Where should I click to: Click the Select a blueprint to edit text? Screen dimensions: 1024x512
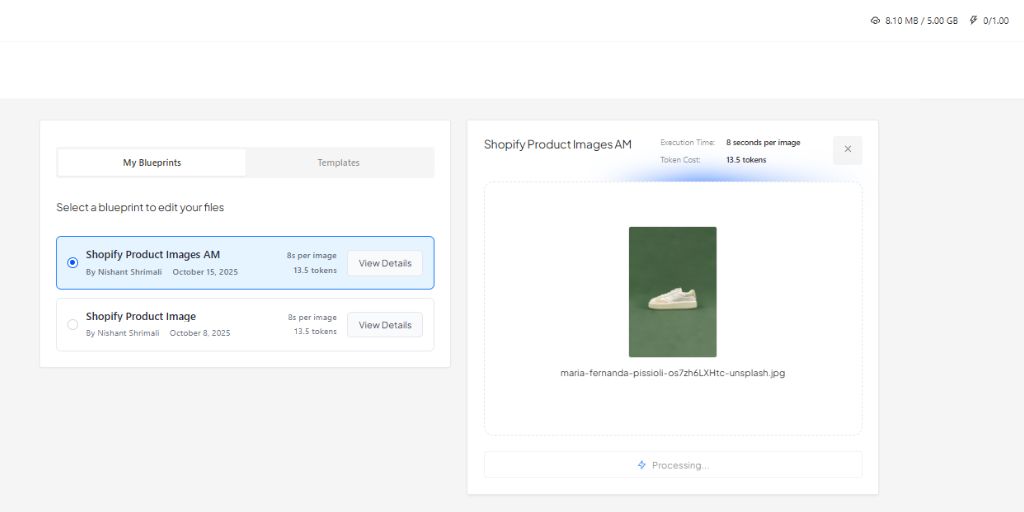140,207
